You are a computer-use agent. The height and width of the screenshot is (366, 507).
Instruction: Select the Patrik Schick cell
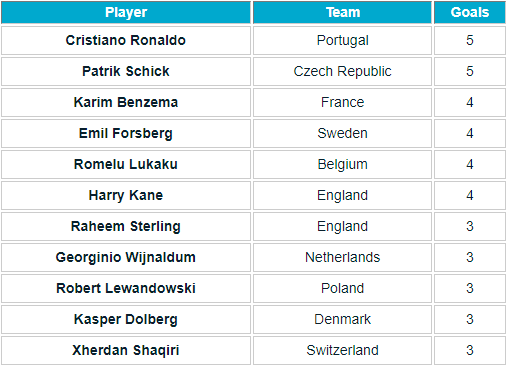click(x=126, y=71)
